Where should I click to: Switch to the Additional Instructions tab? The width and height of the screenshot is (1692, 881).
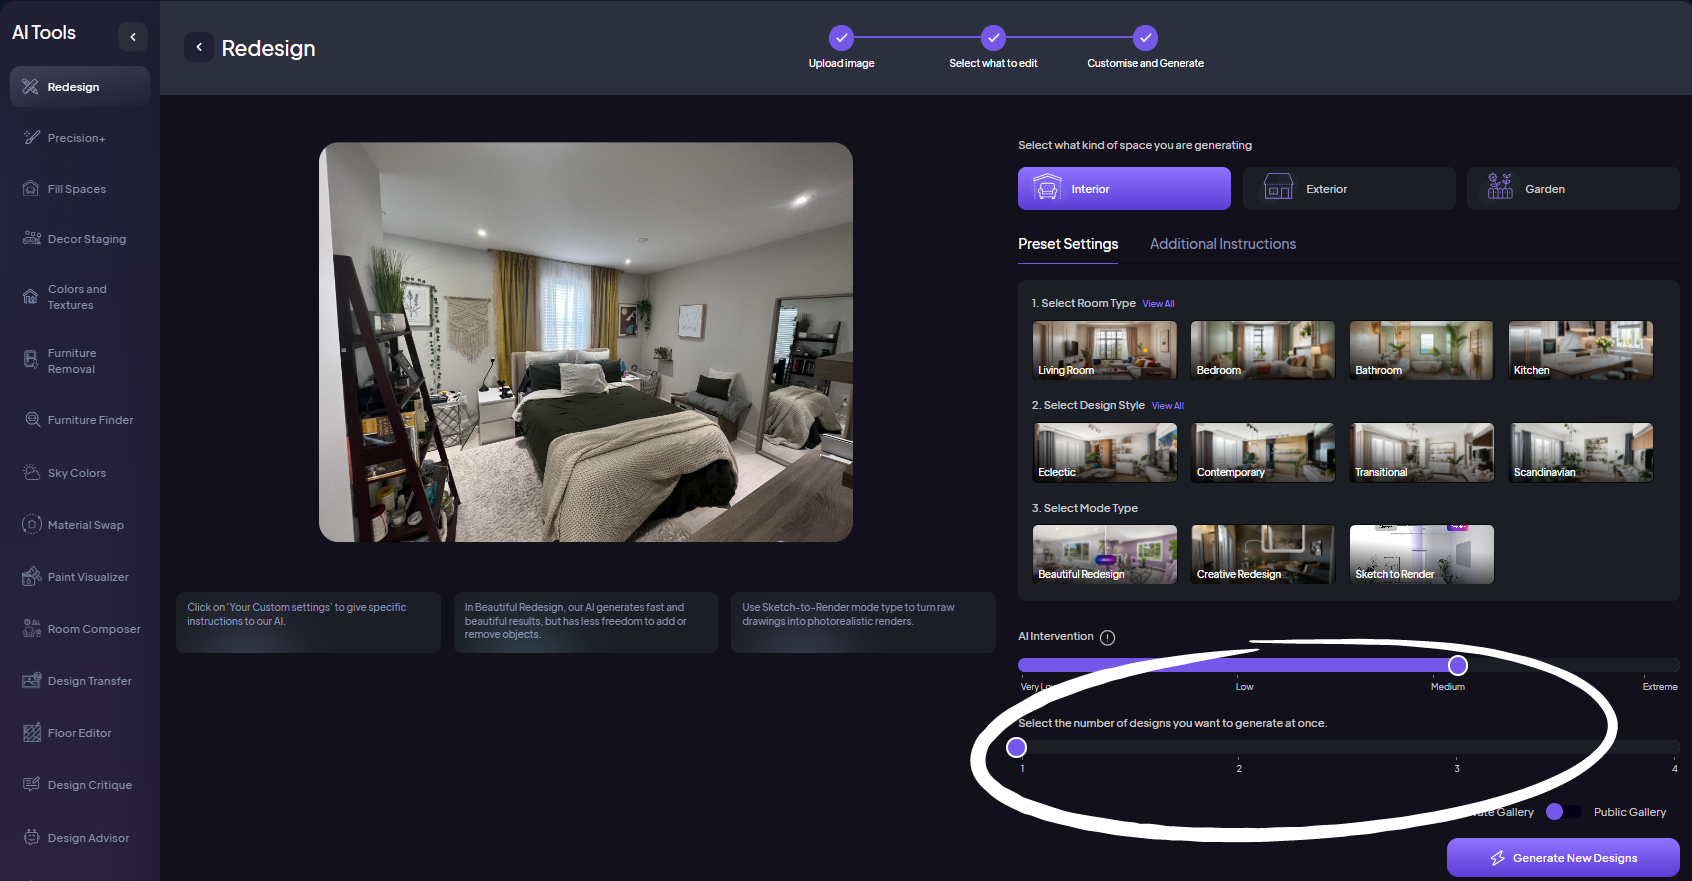(1222, 244)
